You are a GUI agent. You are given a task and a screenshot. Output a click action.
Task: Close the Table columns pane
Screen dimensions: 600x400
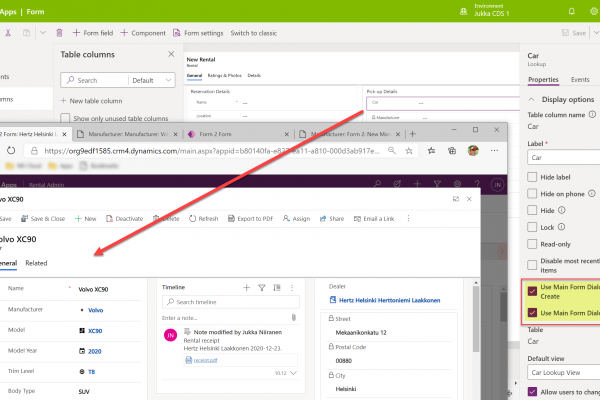[171, 54]
